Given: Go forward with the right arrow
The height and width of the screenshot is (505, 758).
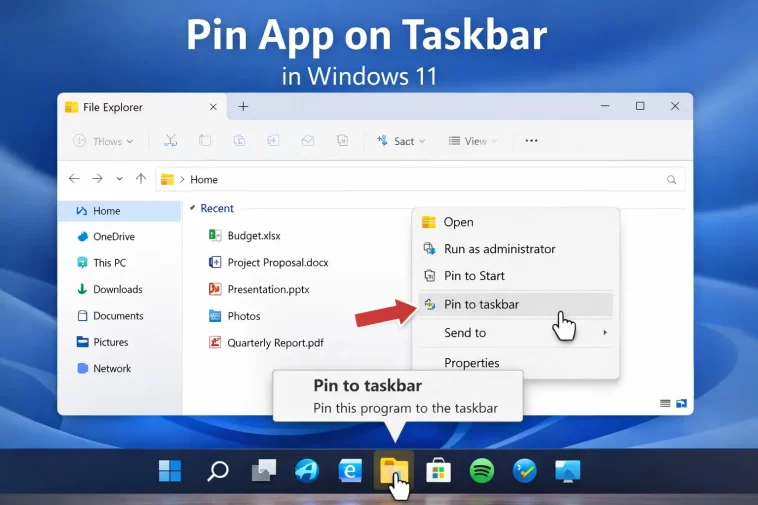Looking at the screenshot, I should [x=97, y=179].
